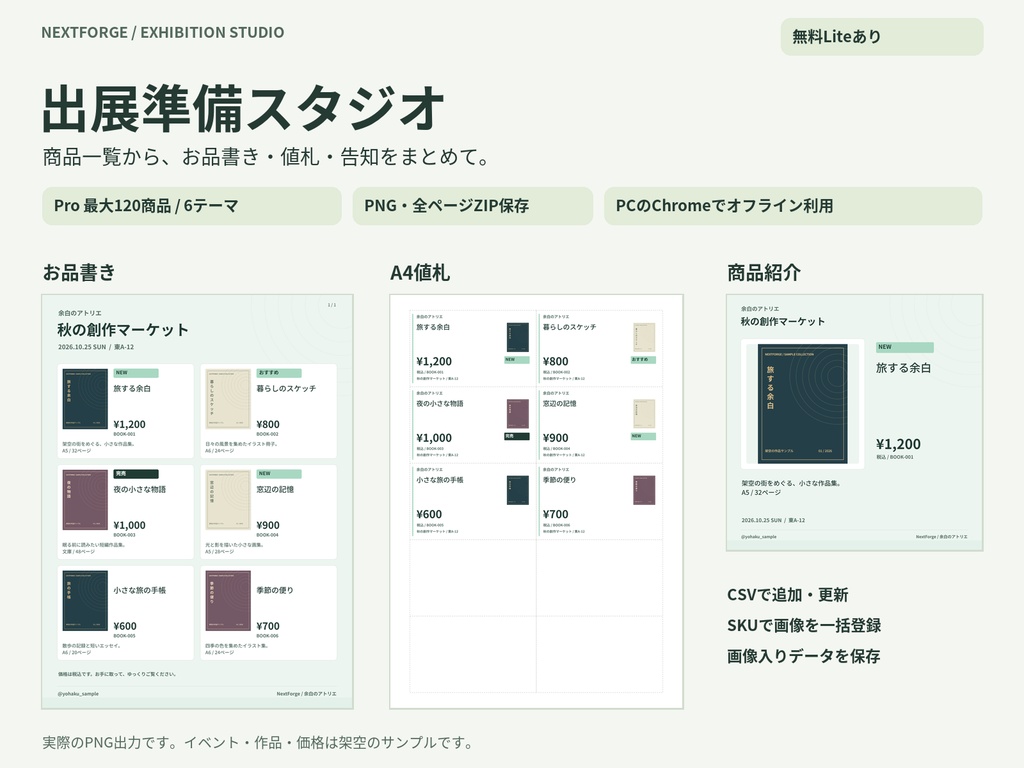Click the PNG・全ページZIP保存 pill

(472, 206)
